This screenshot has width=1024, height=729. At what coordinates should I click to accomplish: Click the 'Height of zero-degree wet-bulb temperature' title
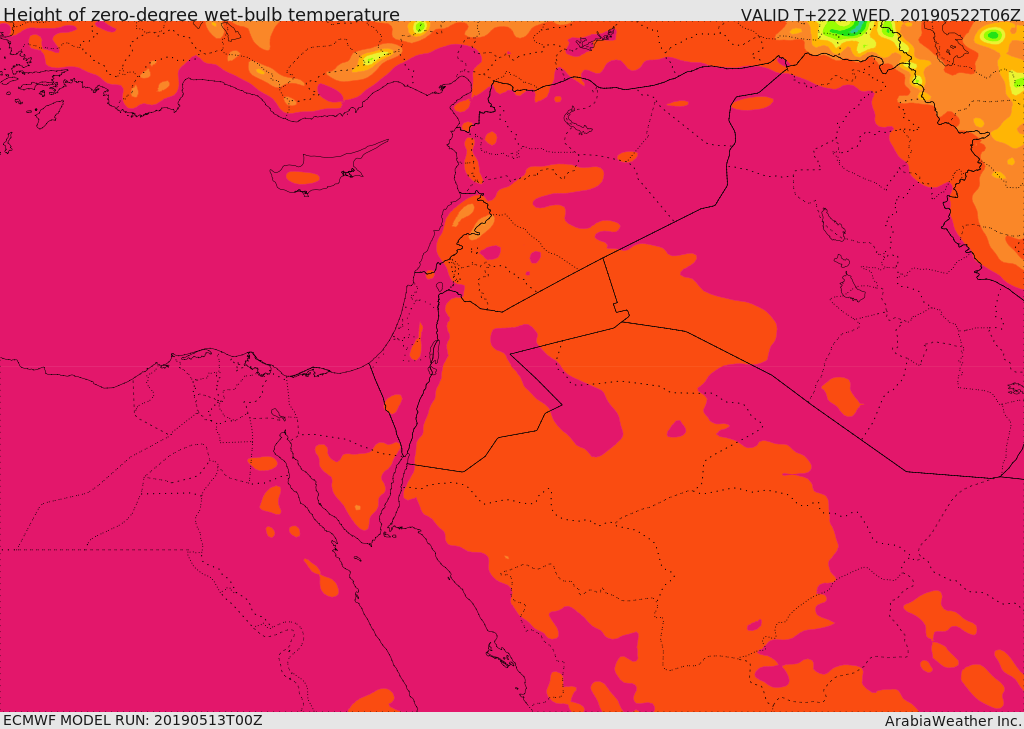pos(201,14)
